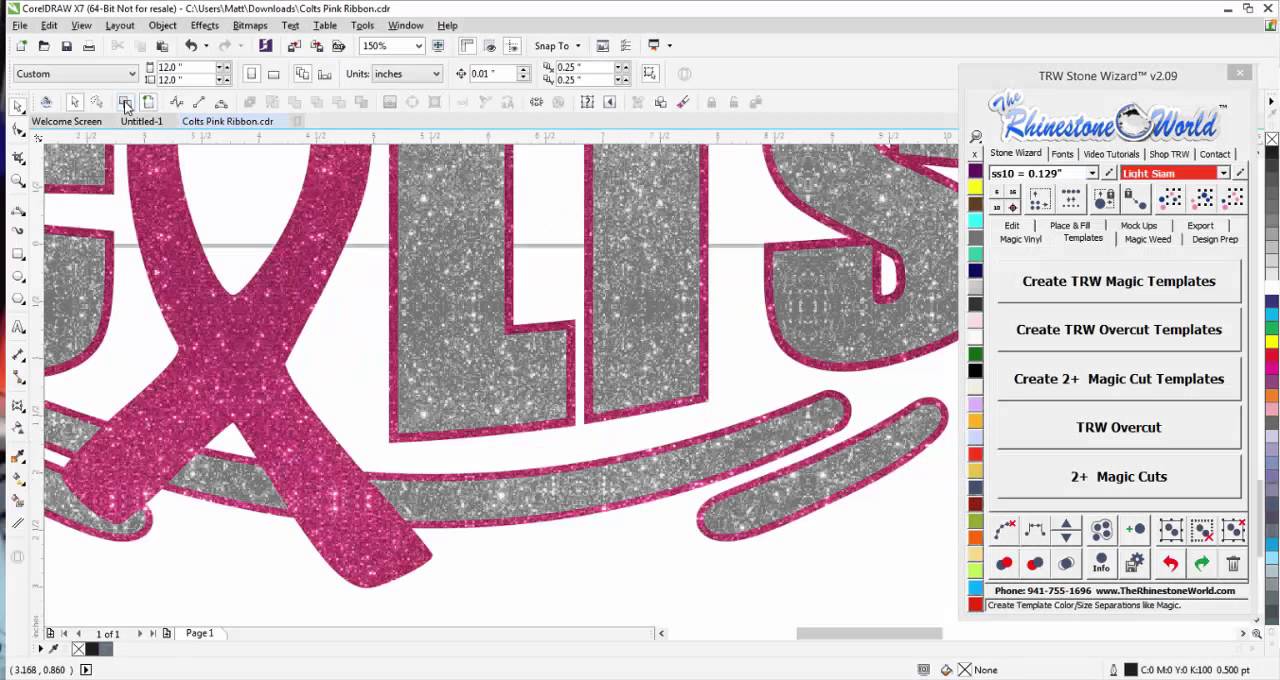Image resolution: width=1280 pixels, height=680 pixels.
Task: Open the Object menu
Action: tap(162, 25)
